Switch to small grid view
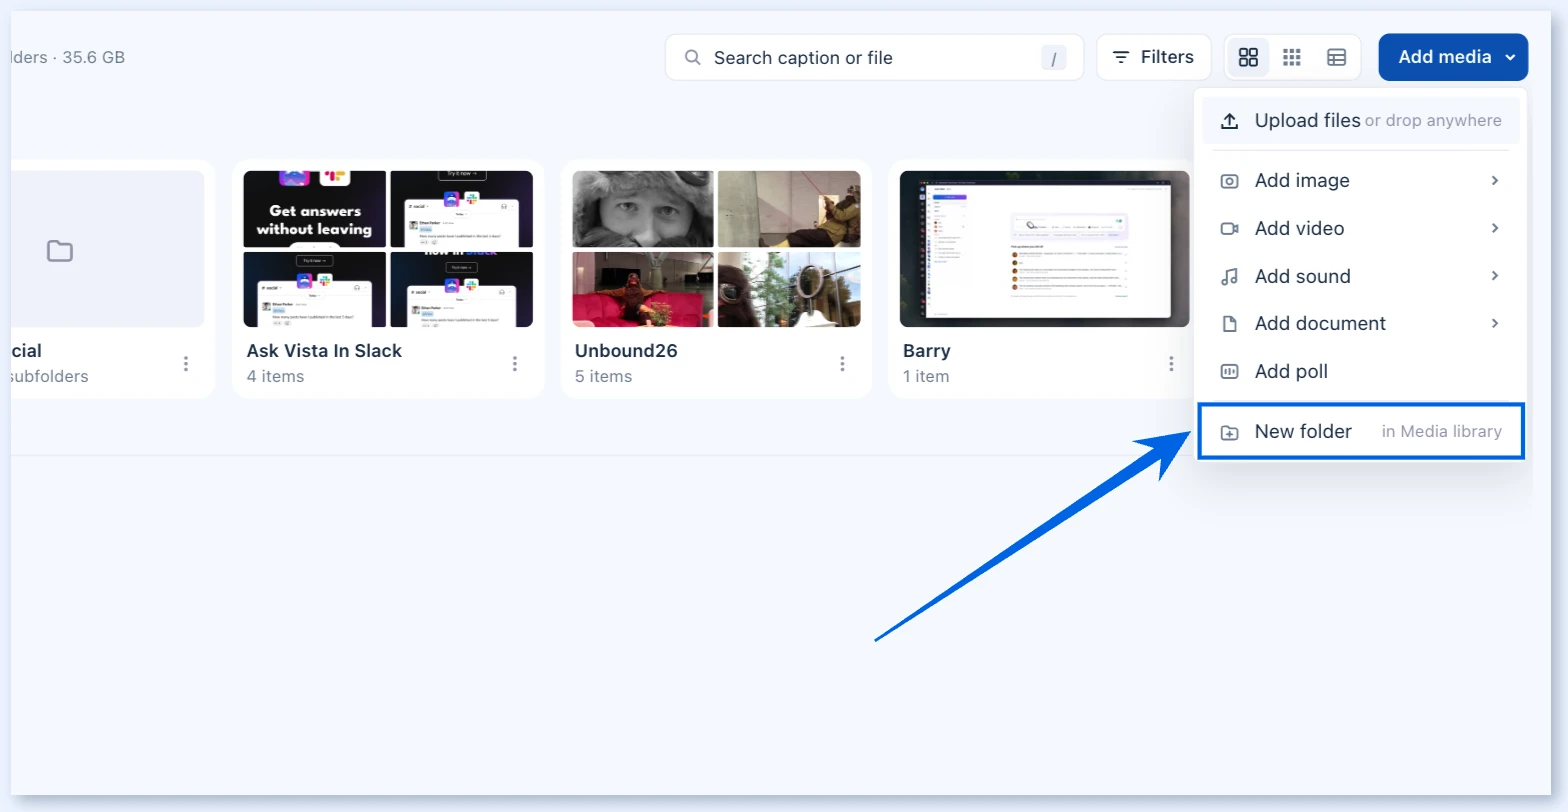The image size is (1568, 812). (1292, 57)
